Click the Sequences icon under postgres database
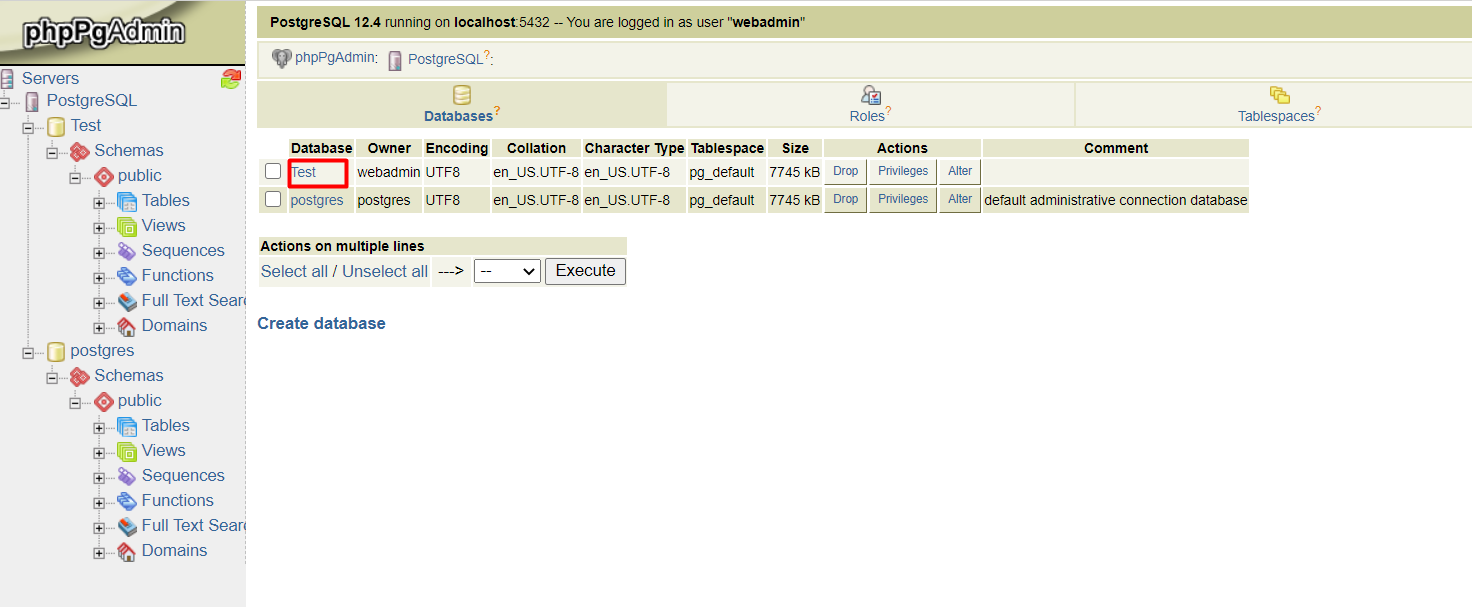 click(127, 476)
